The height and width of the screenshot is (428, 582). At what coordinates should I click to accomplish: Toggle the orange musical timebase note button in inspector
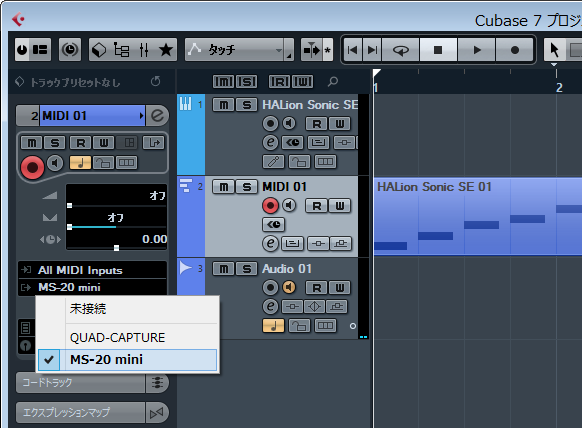[x=80, y=163]
